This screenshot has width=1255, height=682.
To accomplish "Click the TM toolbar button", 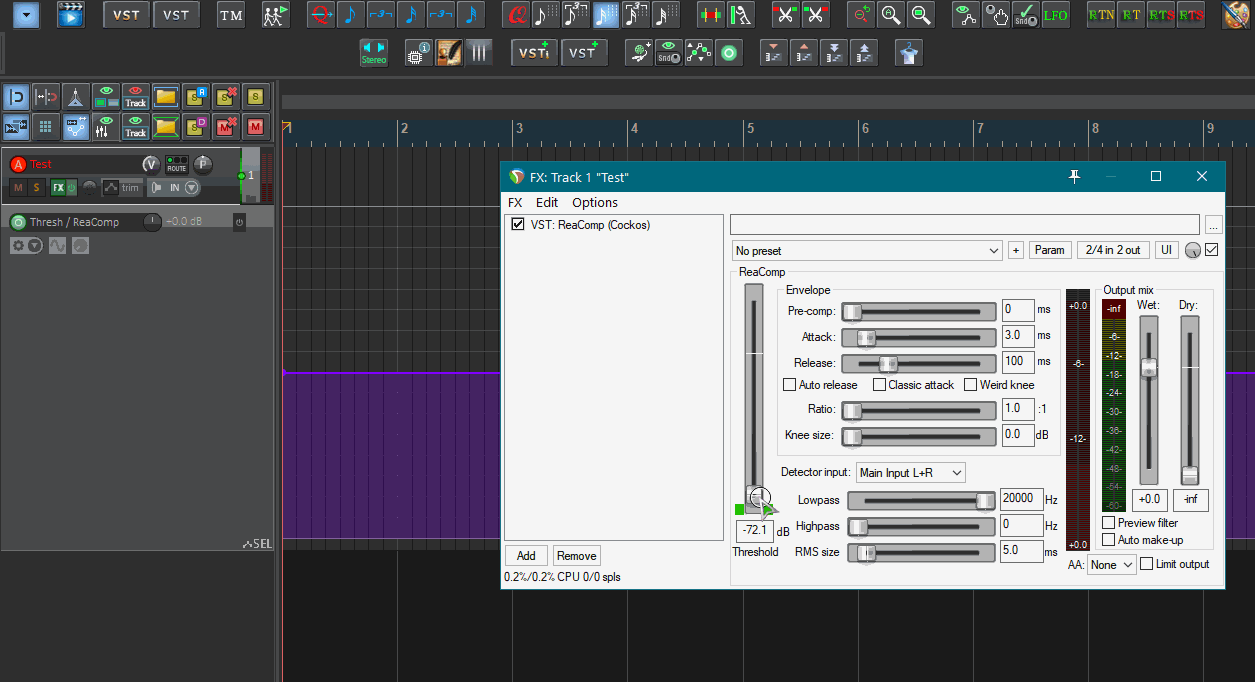I will point(231,15).
